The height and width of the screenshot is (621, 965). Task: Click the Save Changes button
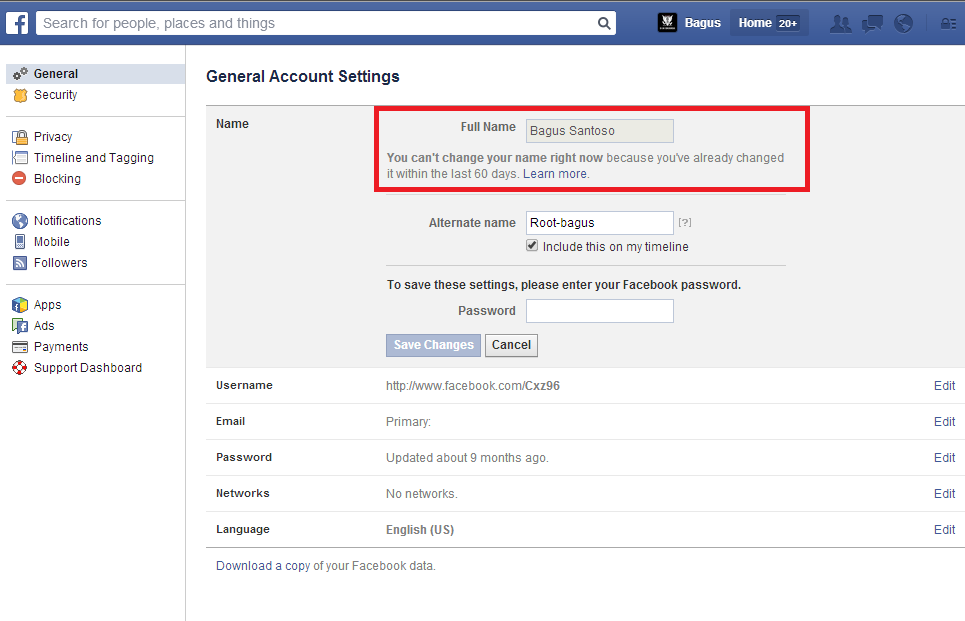coord(433,345)
